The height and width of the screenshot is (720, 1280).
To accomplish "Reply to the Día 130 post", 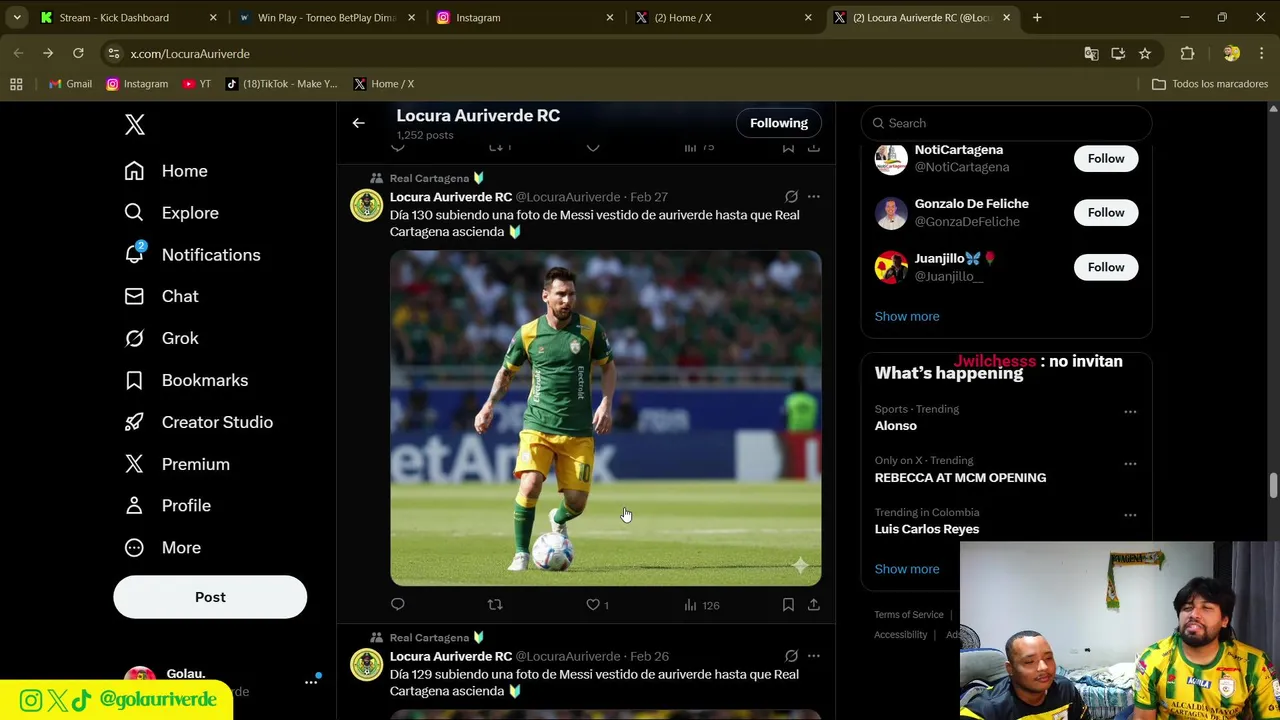I will coord(398,604).
